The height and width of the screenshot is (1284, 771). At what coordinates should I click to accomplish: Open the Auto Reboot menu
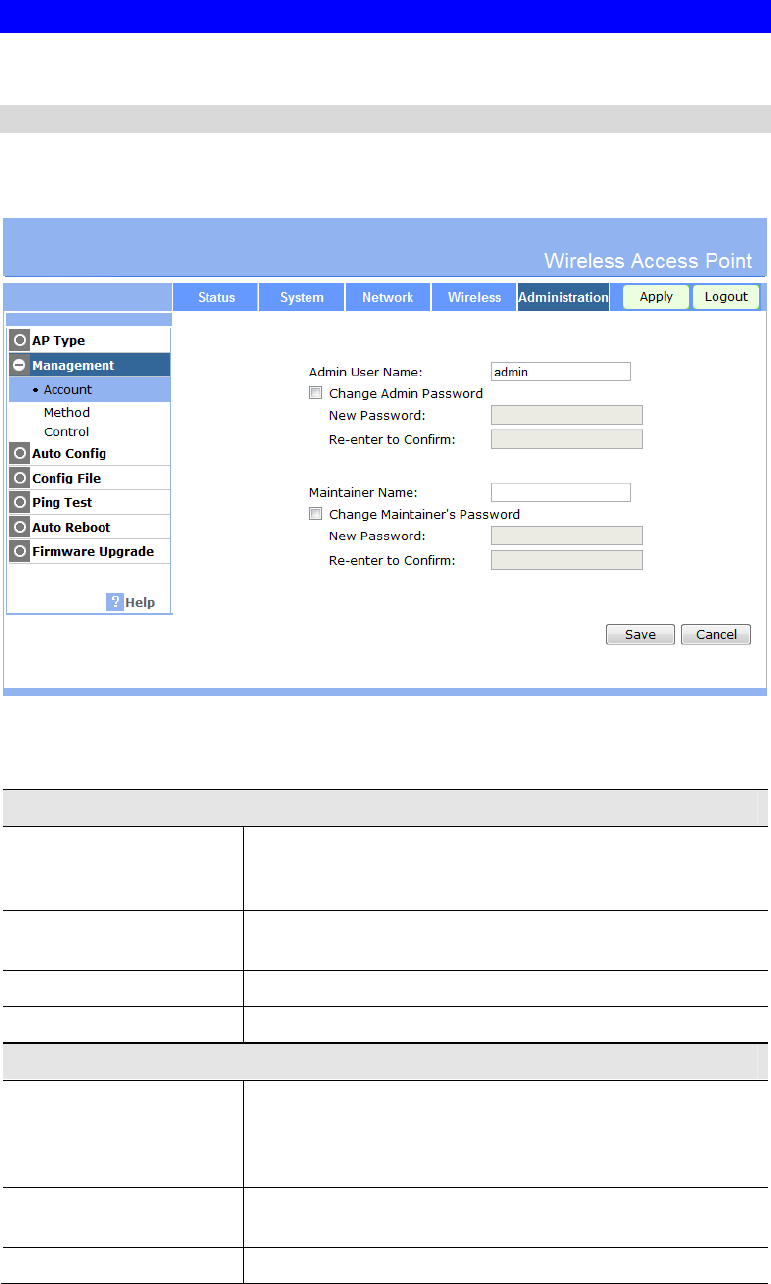(71, 527)
